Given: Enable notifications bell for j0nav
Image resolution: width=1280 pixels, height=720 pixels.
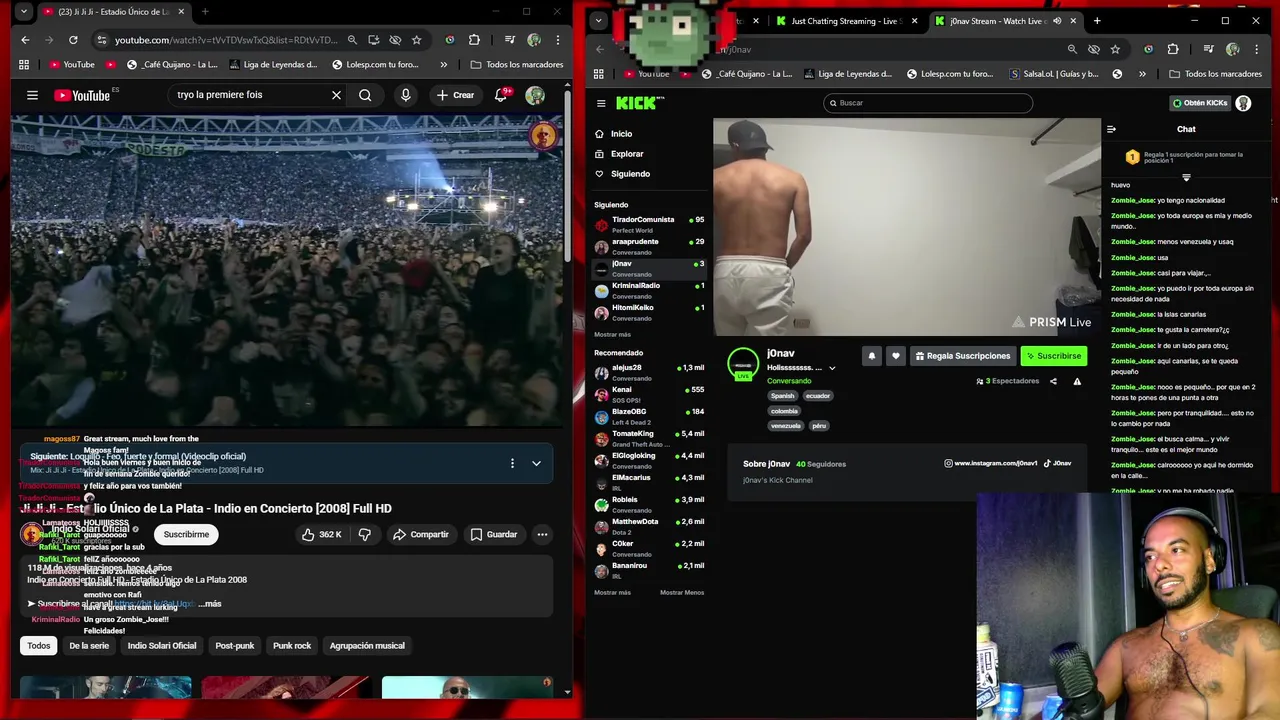Looking at the screenshot, I should coord(871,356).
